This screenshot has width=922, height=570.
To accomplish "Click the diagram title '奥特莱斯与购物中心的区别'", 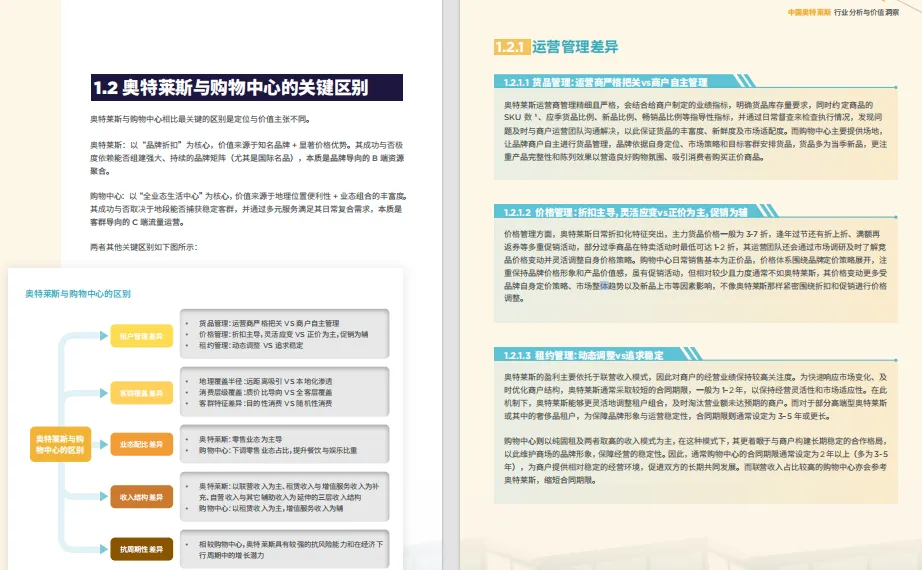I will coord(78,294).
